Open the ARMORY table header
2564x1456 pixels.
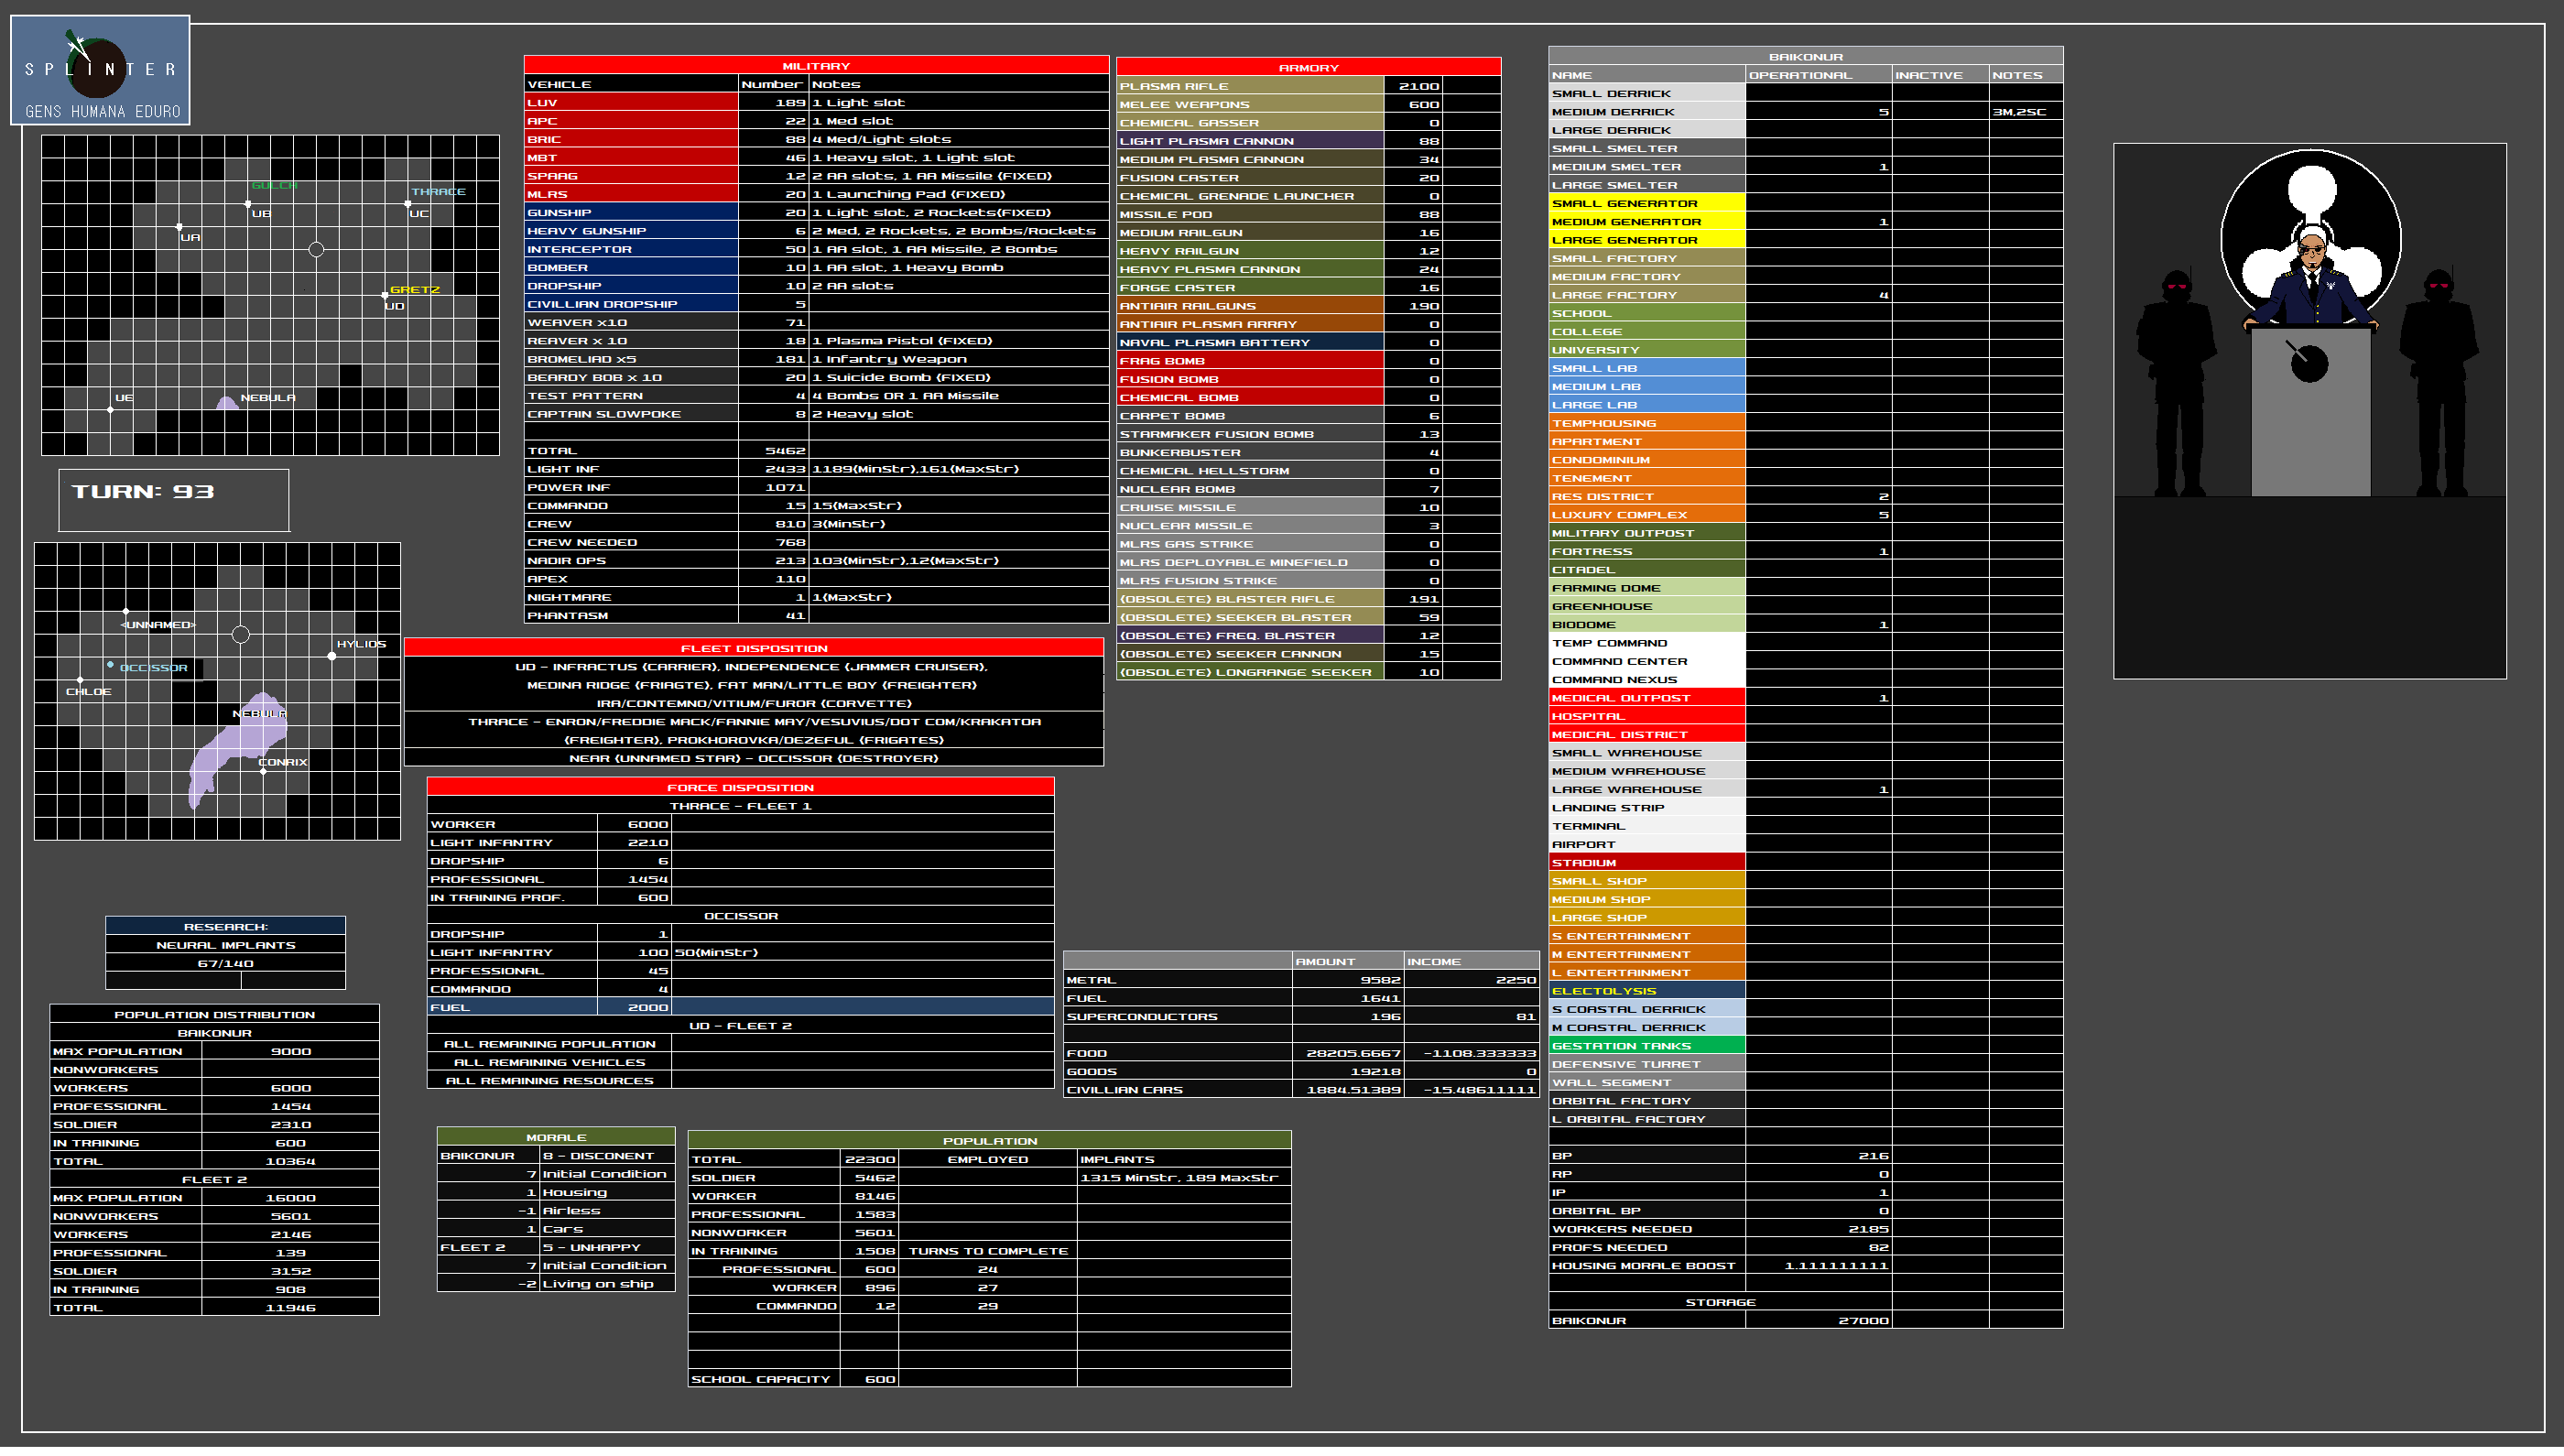click(1308, 67)
